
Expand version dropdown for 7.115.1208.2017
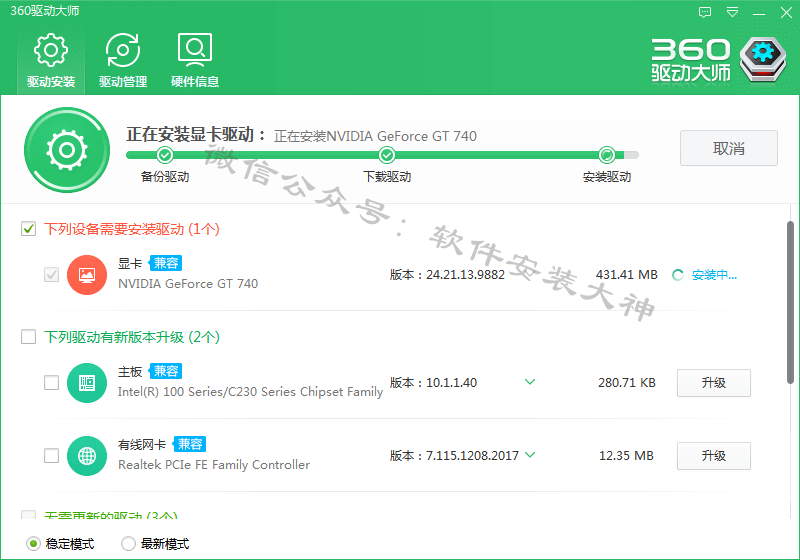pos(530,454)
